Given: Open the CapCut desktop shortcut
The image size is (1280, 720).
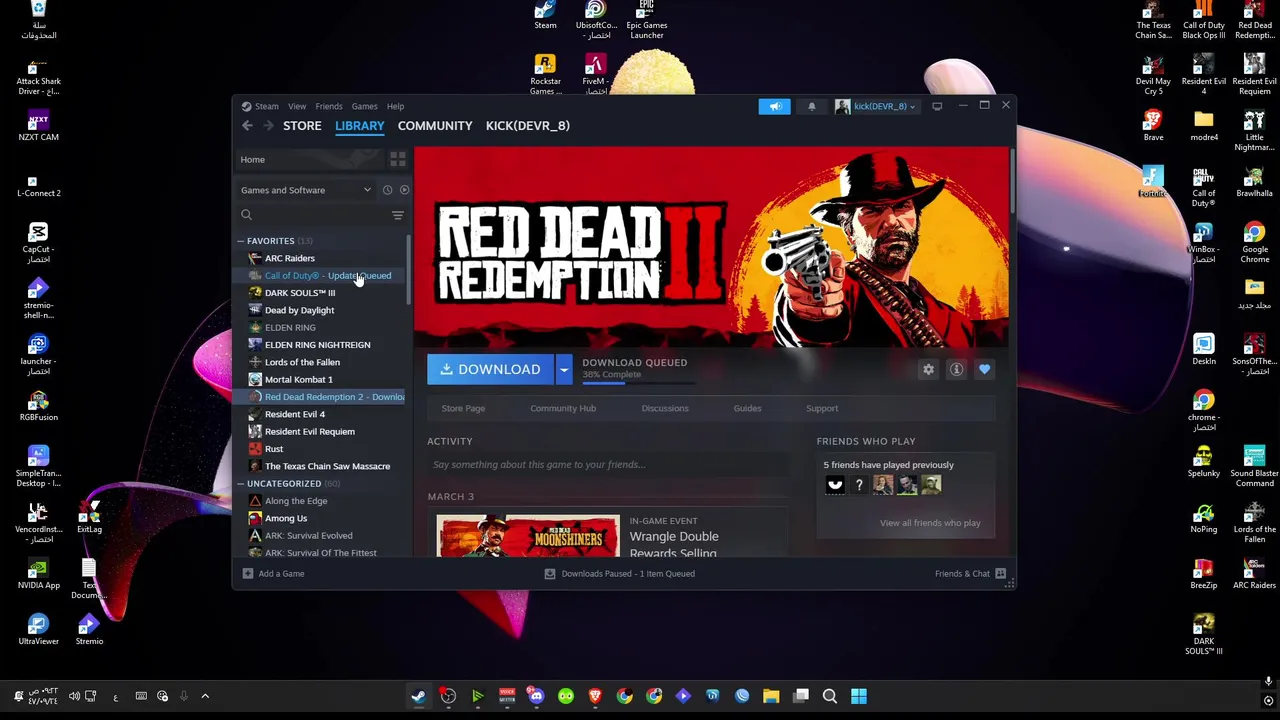Looking at the screenshot, I should tap(38, 243).
